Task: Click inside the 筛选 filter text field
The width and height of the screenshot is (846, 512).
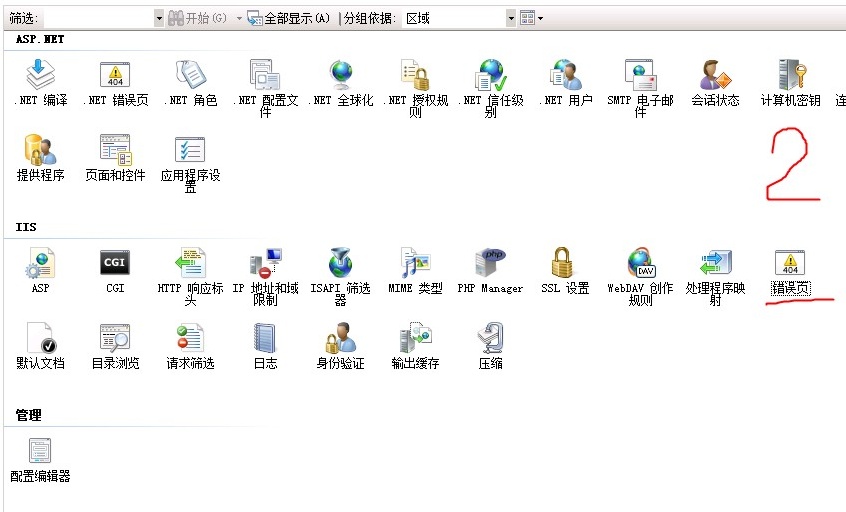Action: 100,18
